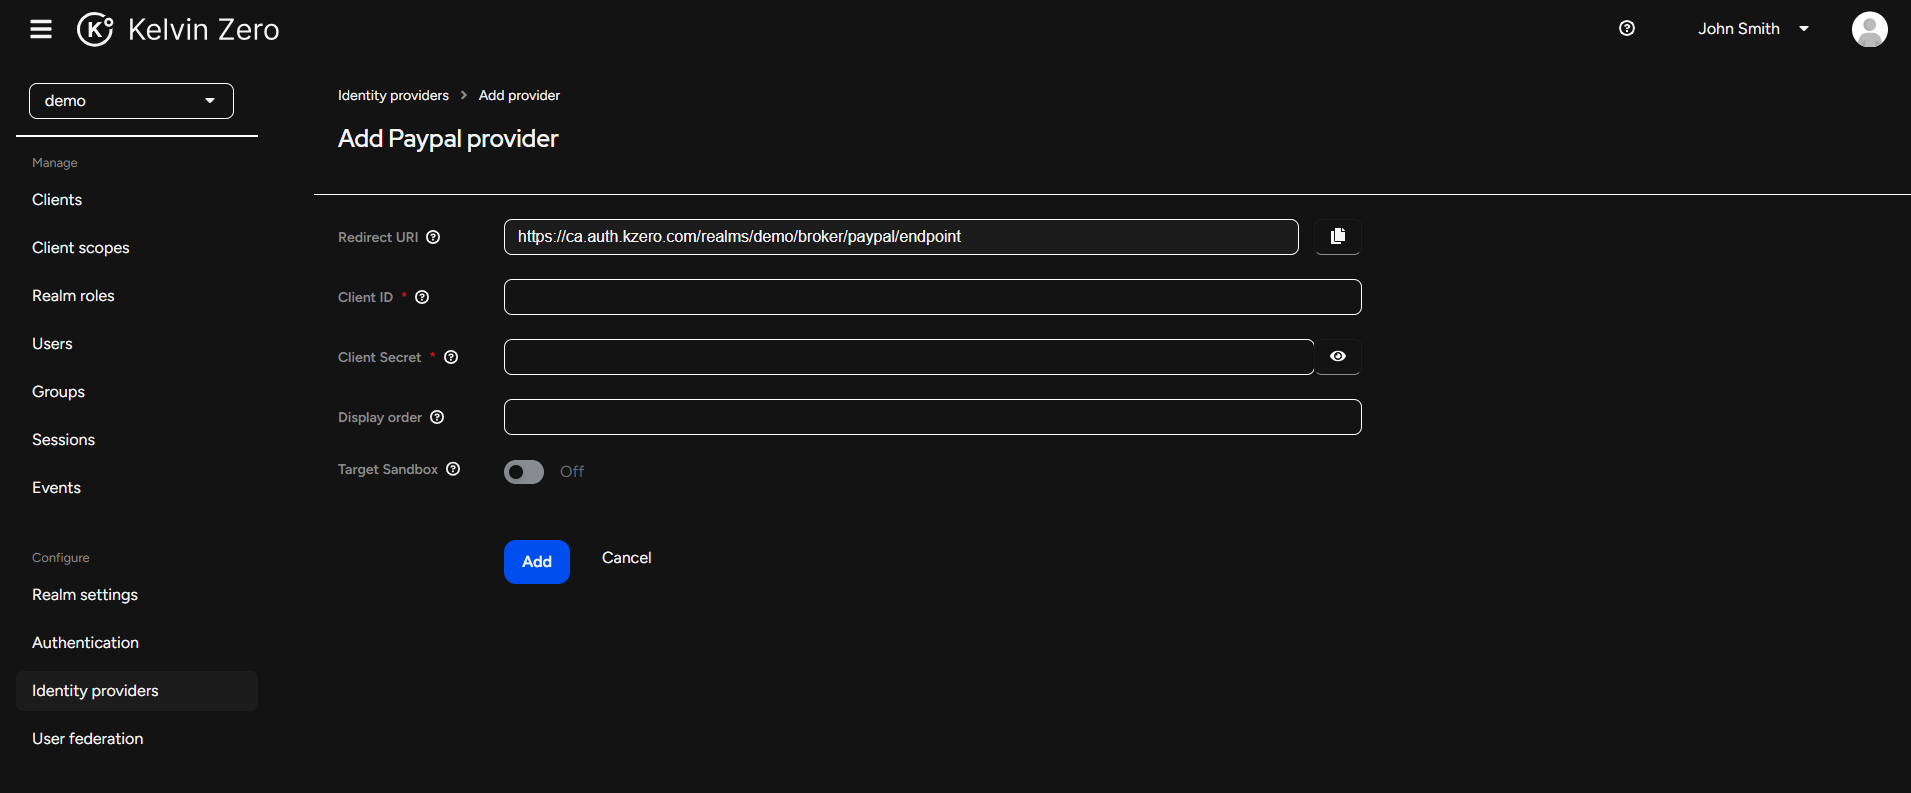Open Sessions in sidebar

(63, 440)
